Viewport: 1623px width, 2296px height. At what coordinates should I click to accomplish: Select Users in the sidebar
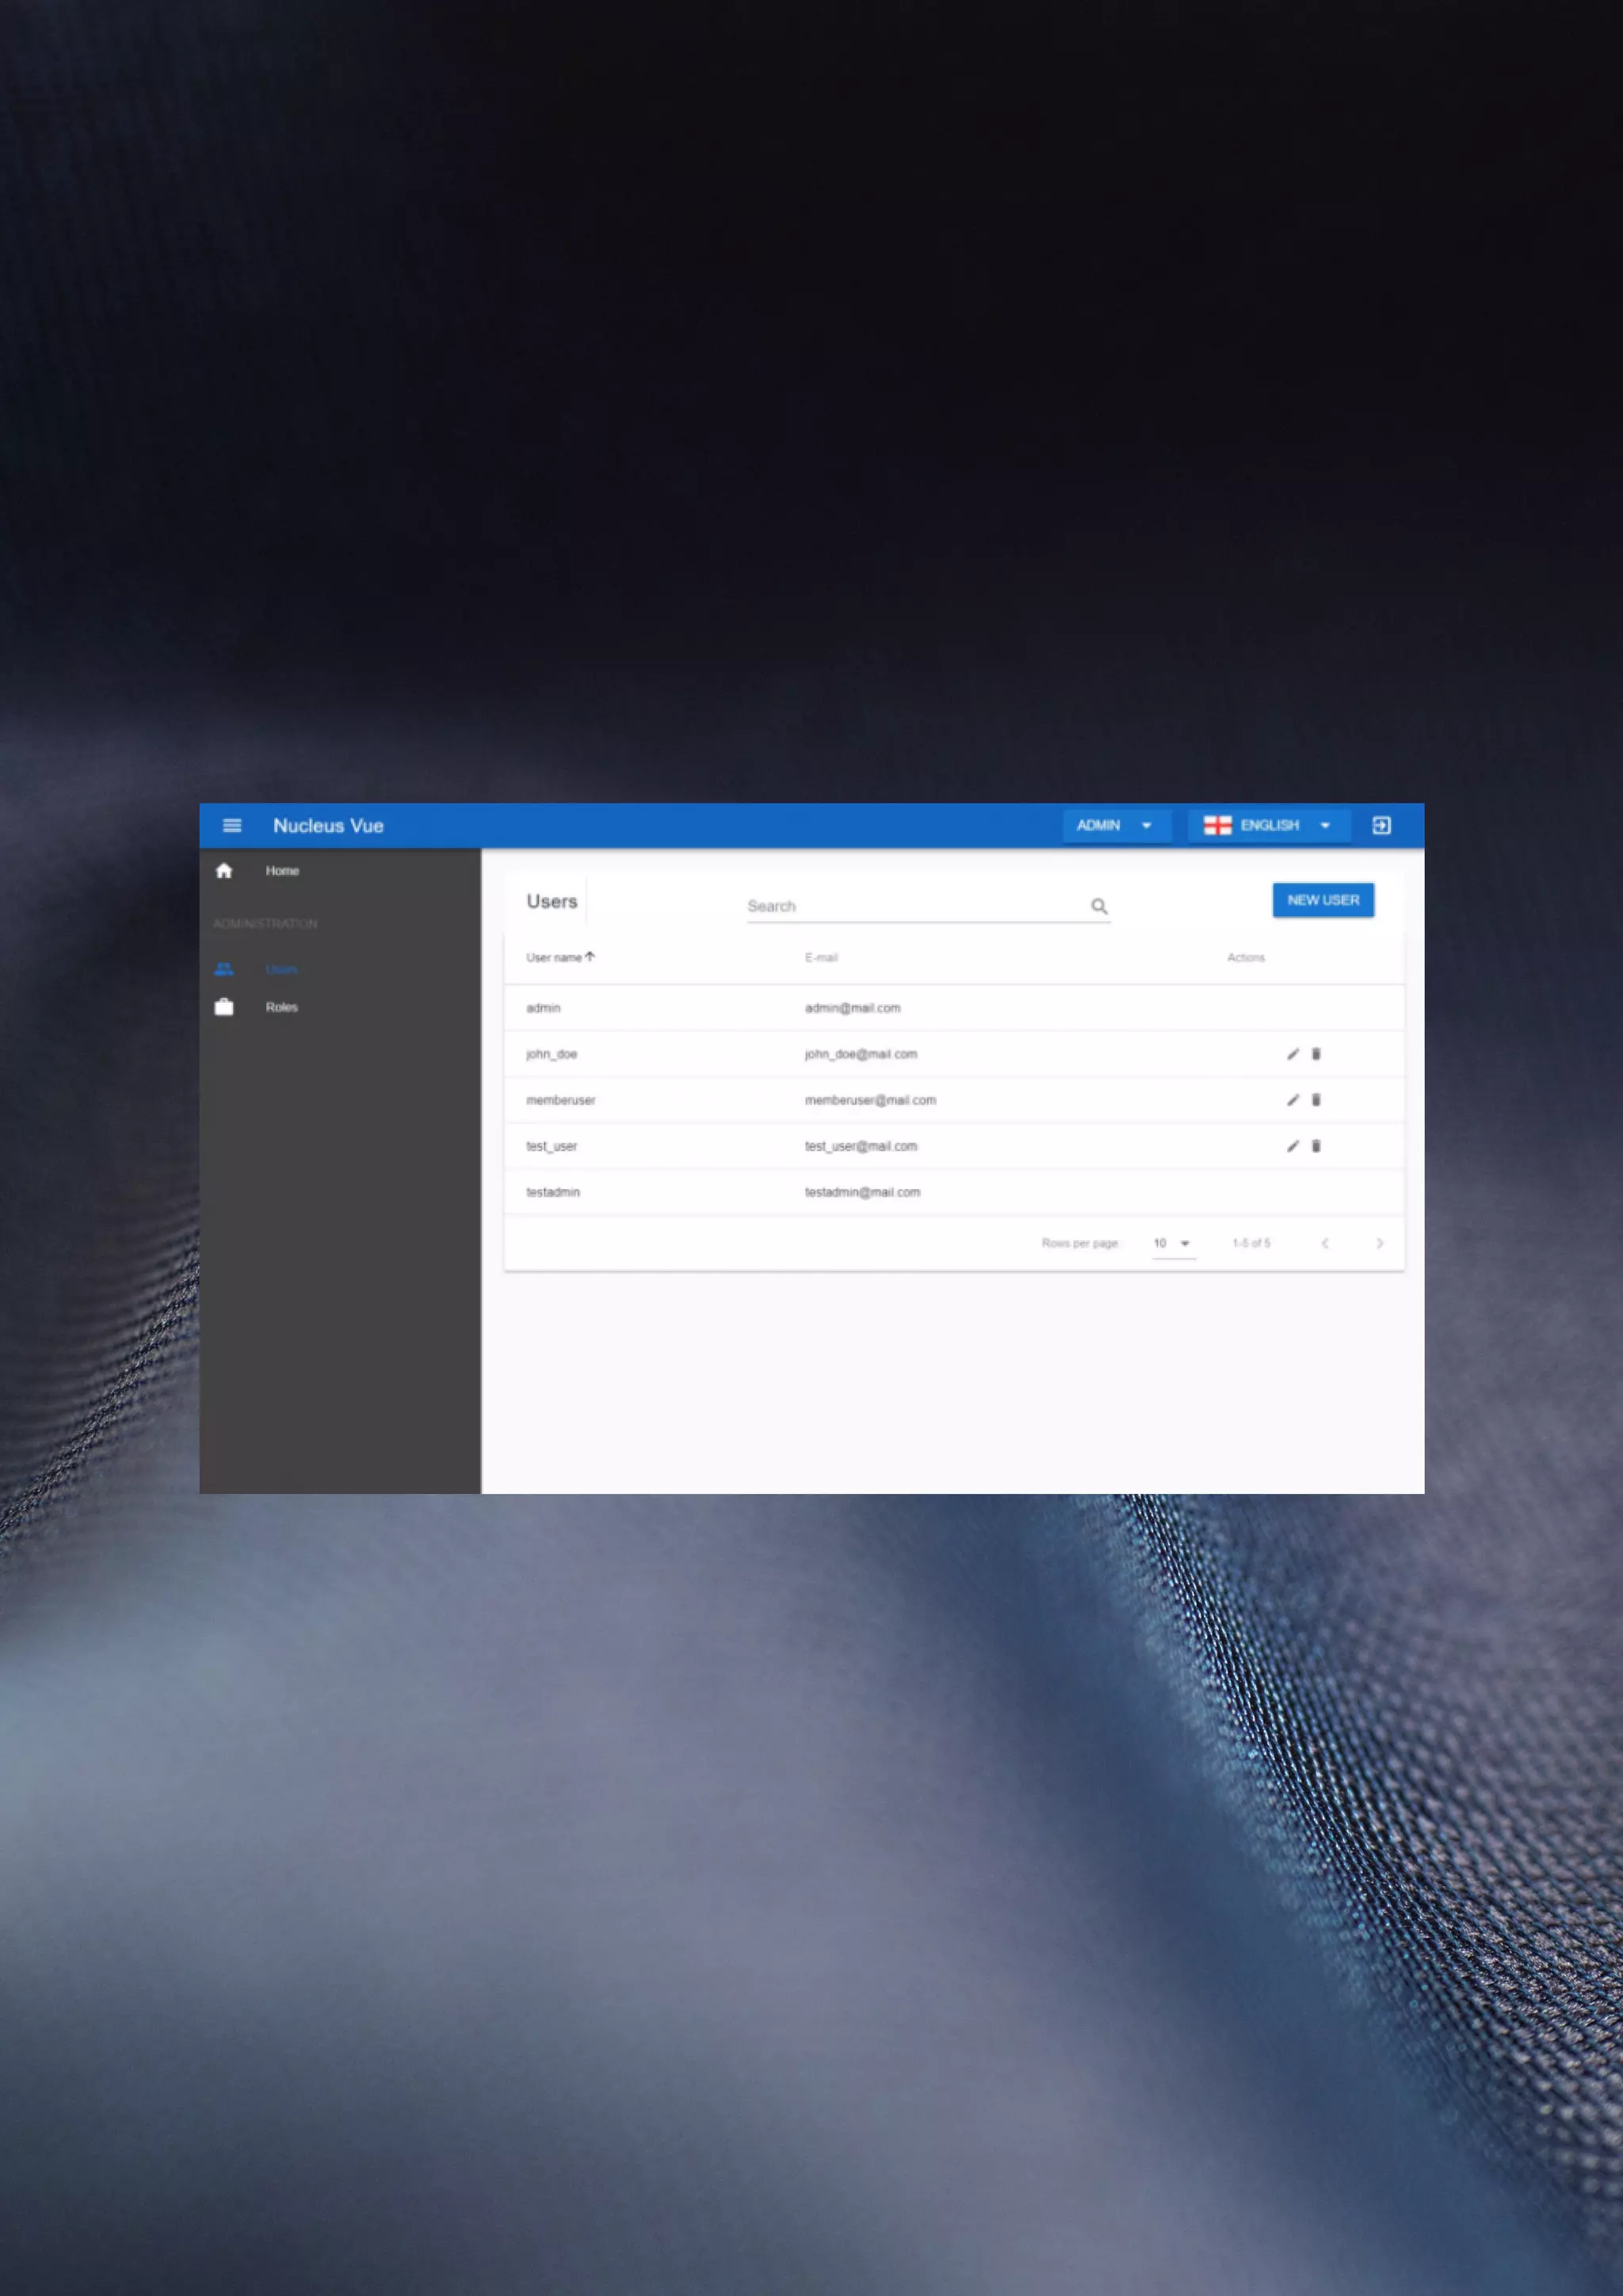[281, 969]
